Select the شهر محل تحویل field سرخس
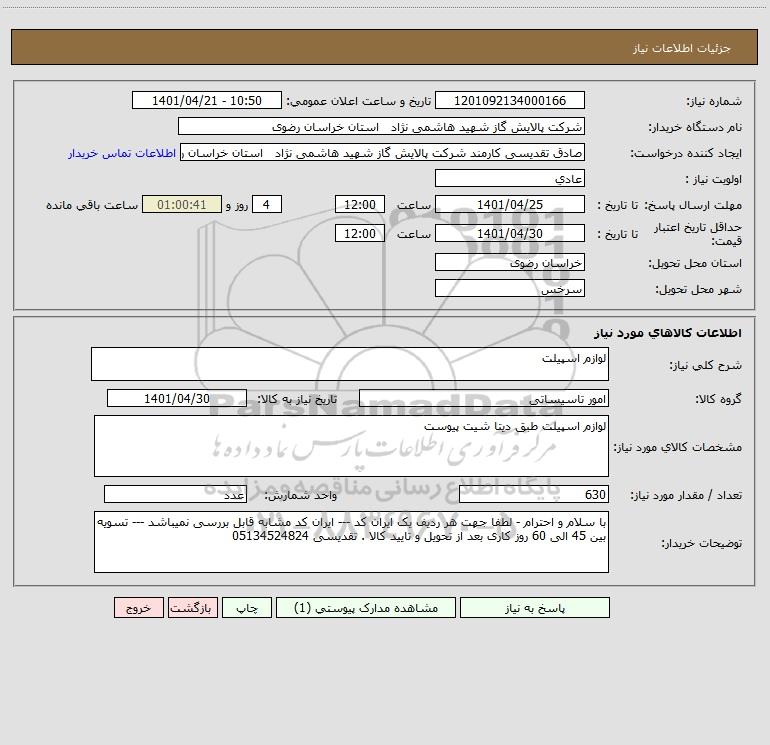 click(x=510, y=288)
